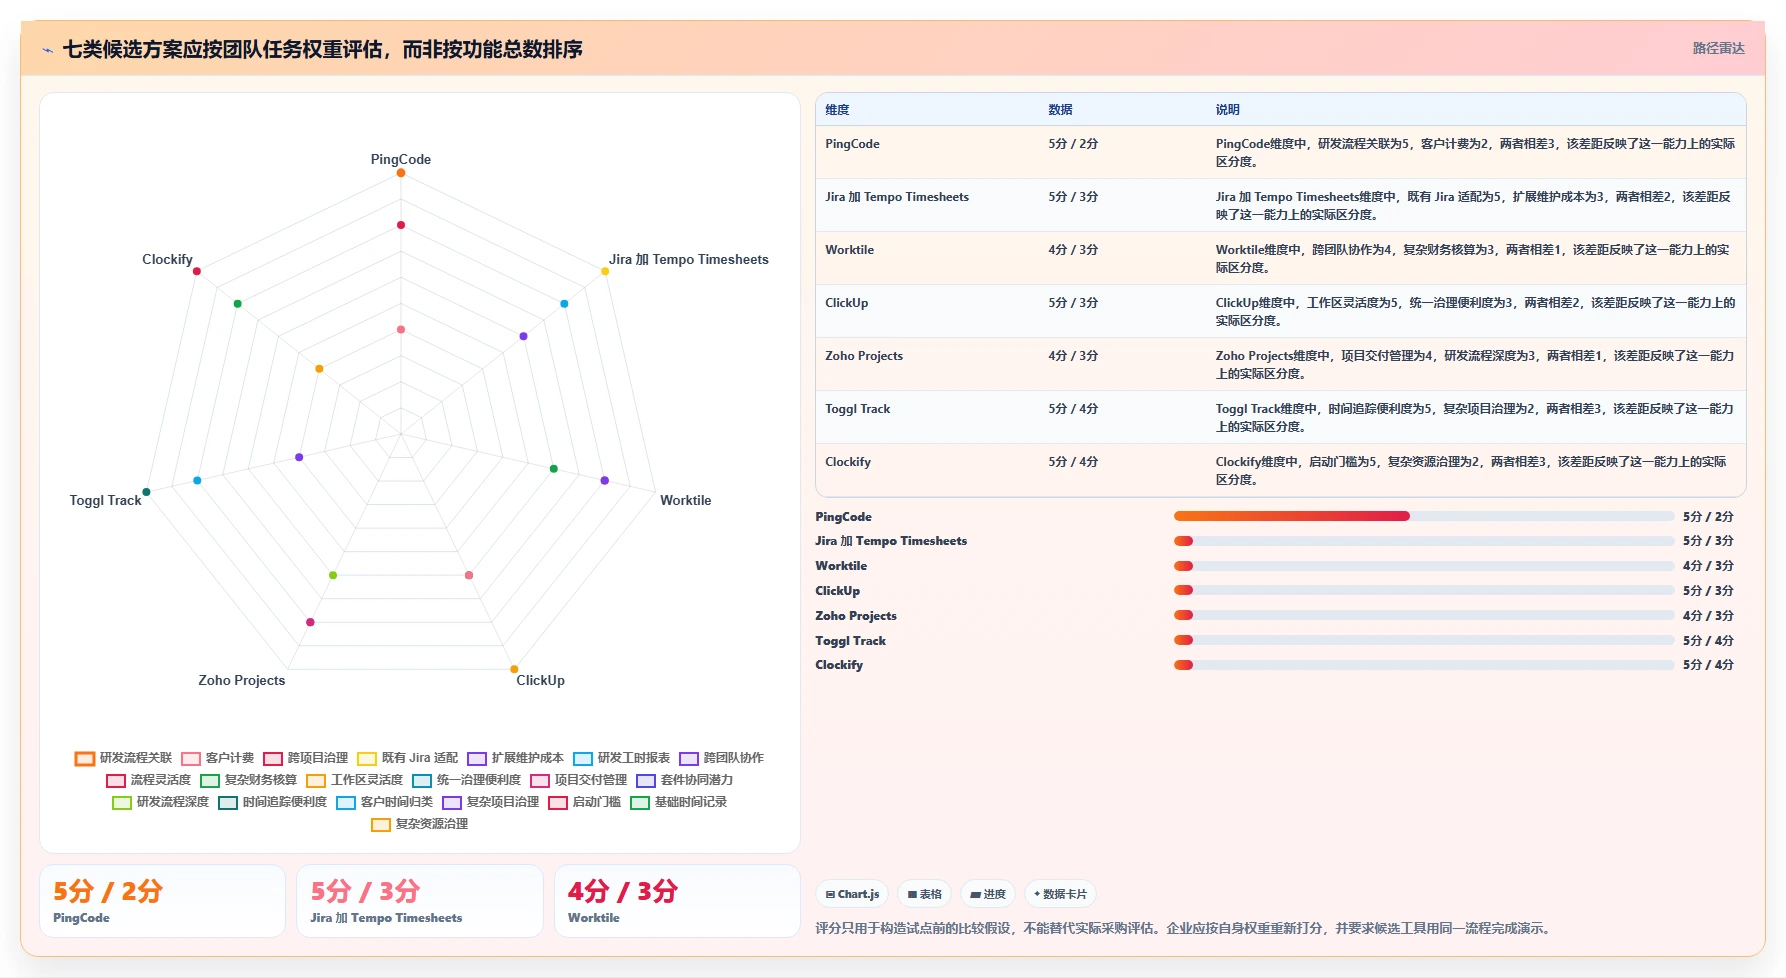Select the orange point on the PingCode axis tip

401,173
